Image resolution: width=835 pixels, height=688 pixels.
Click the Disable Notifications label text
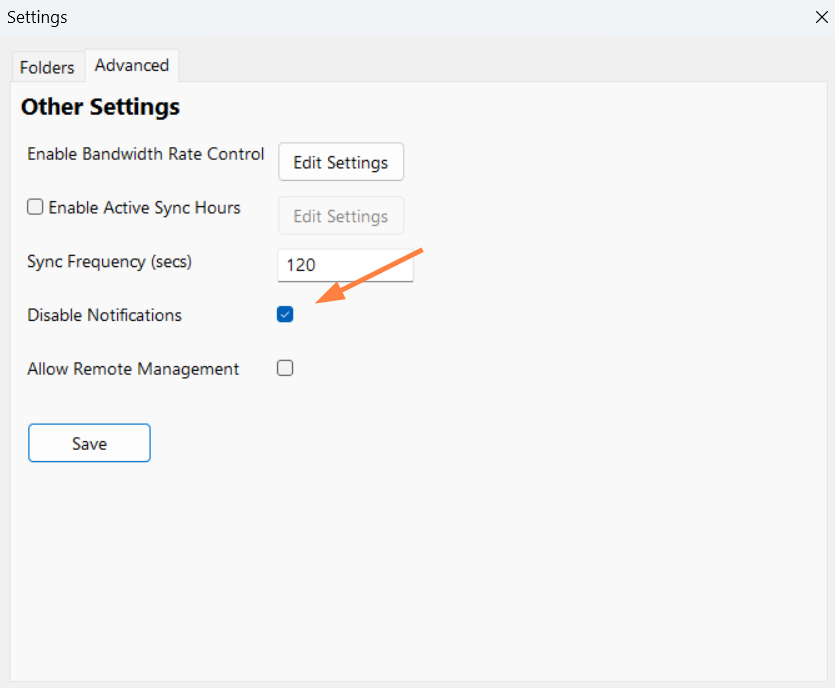(x=104, y=315)
